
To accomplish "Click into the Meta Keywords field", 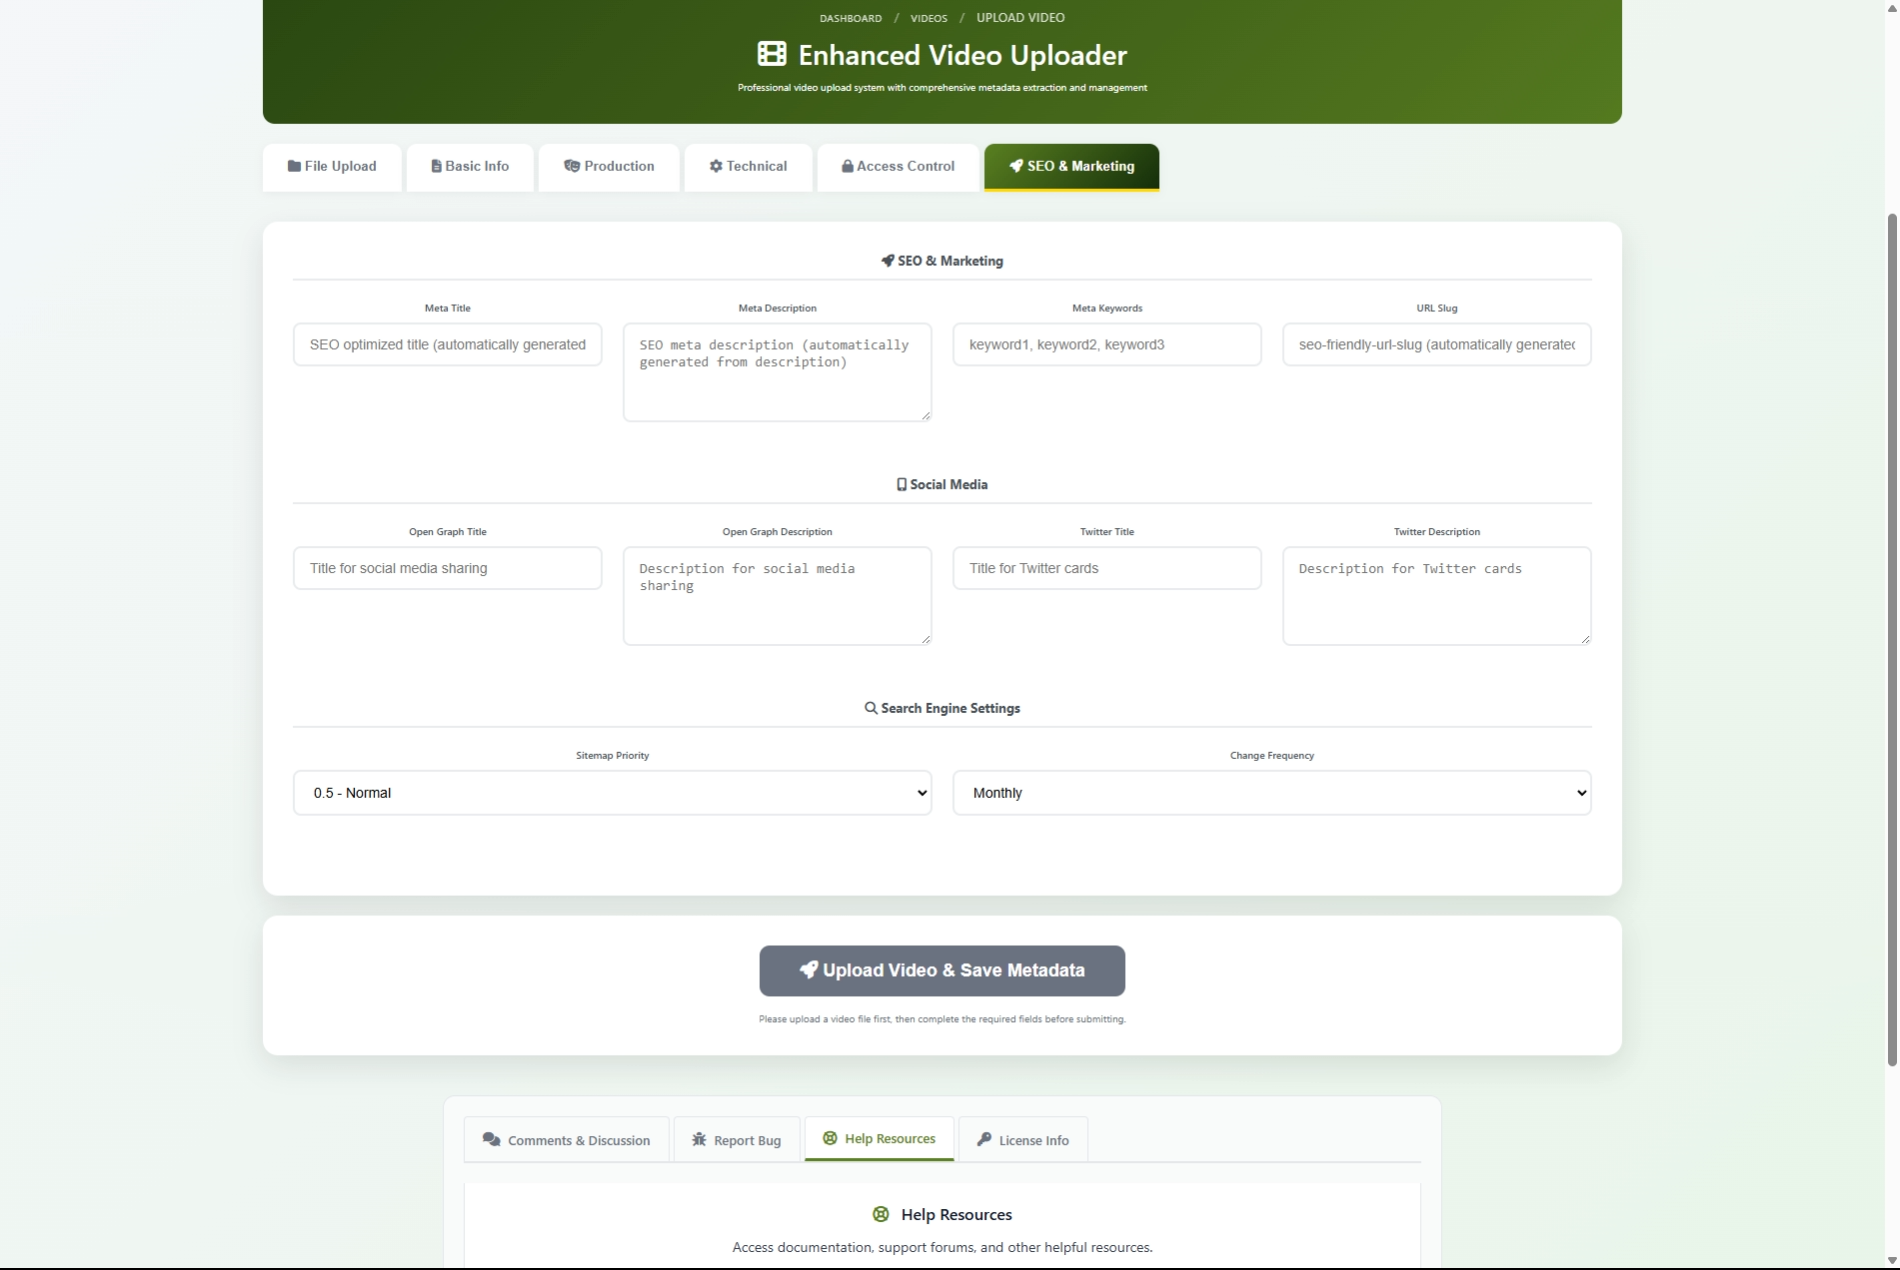I will click(x=1106, y=345).
